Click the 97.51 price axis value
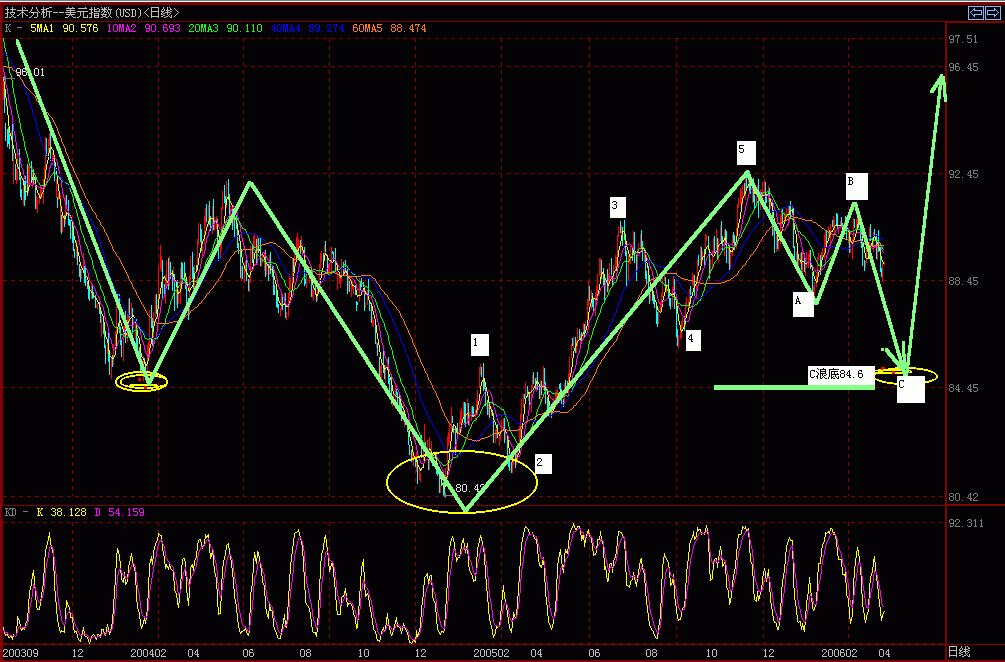The image size is (1005, 662). pos(964,39)
